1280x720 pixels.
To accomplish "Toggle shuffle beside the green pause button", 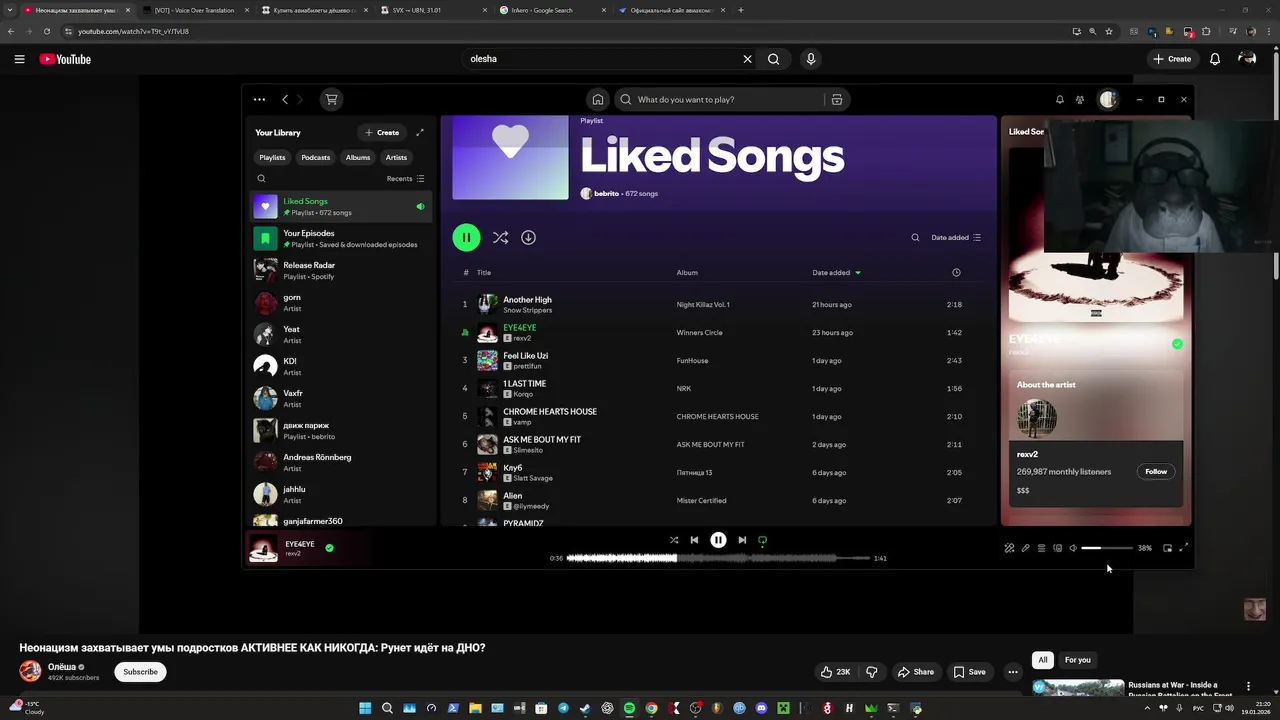I will coord(500,237).
